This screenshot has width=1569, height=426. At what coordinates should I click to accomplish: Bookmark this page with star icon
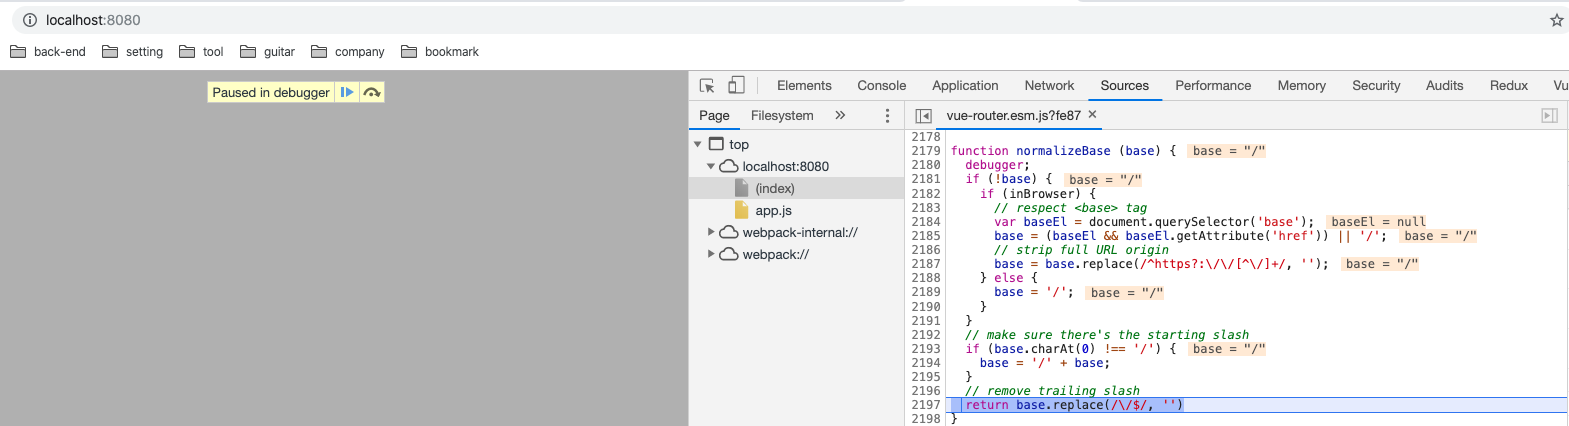(1556, 20)
